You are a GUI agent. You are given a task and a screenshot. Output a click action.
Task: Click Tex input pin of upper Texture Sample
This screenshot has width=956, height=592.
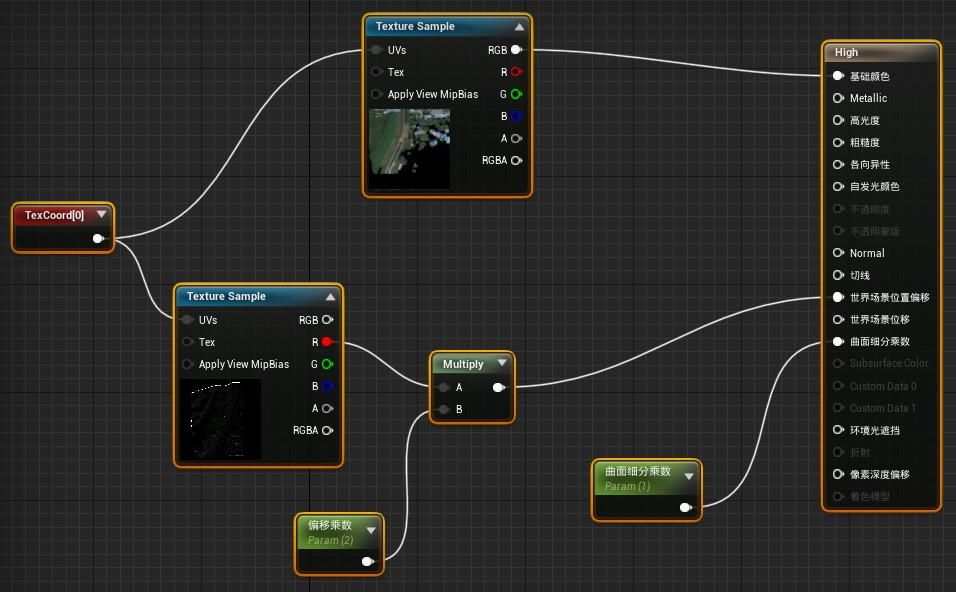pyautogui.click(x=376, y=72)
